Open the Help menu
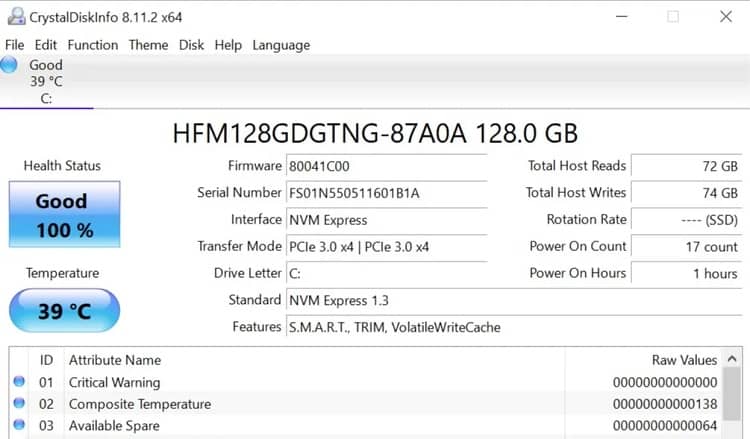This screenshot has width=750, height=439. (x=228, y=45)
